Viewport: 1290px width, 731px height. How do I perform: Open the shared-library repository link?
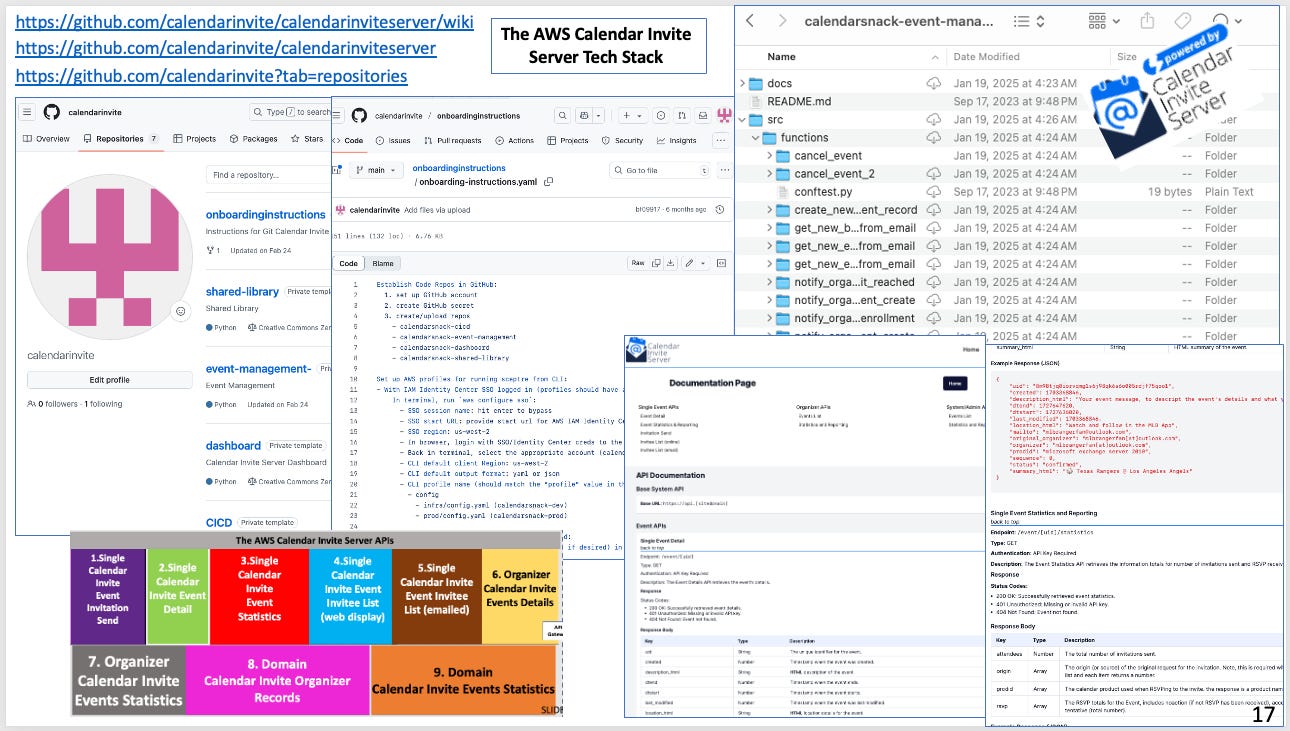242,291
